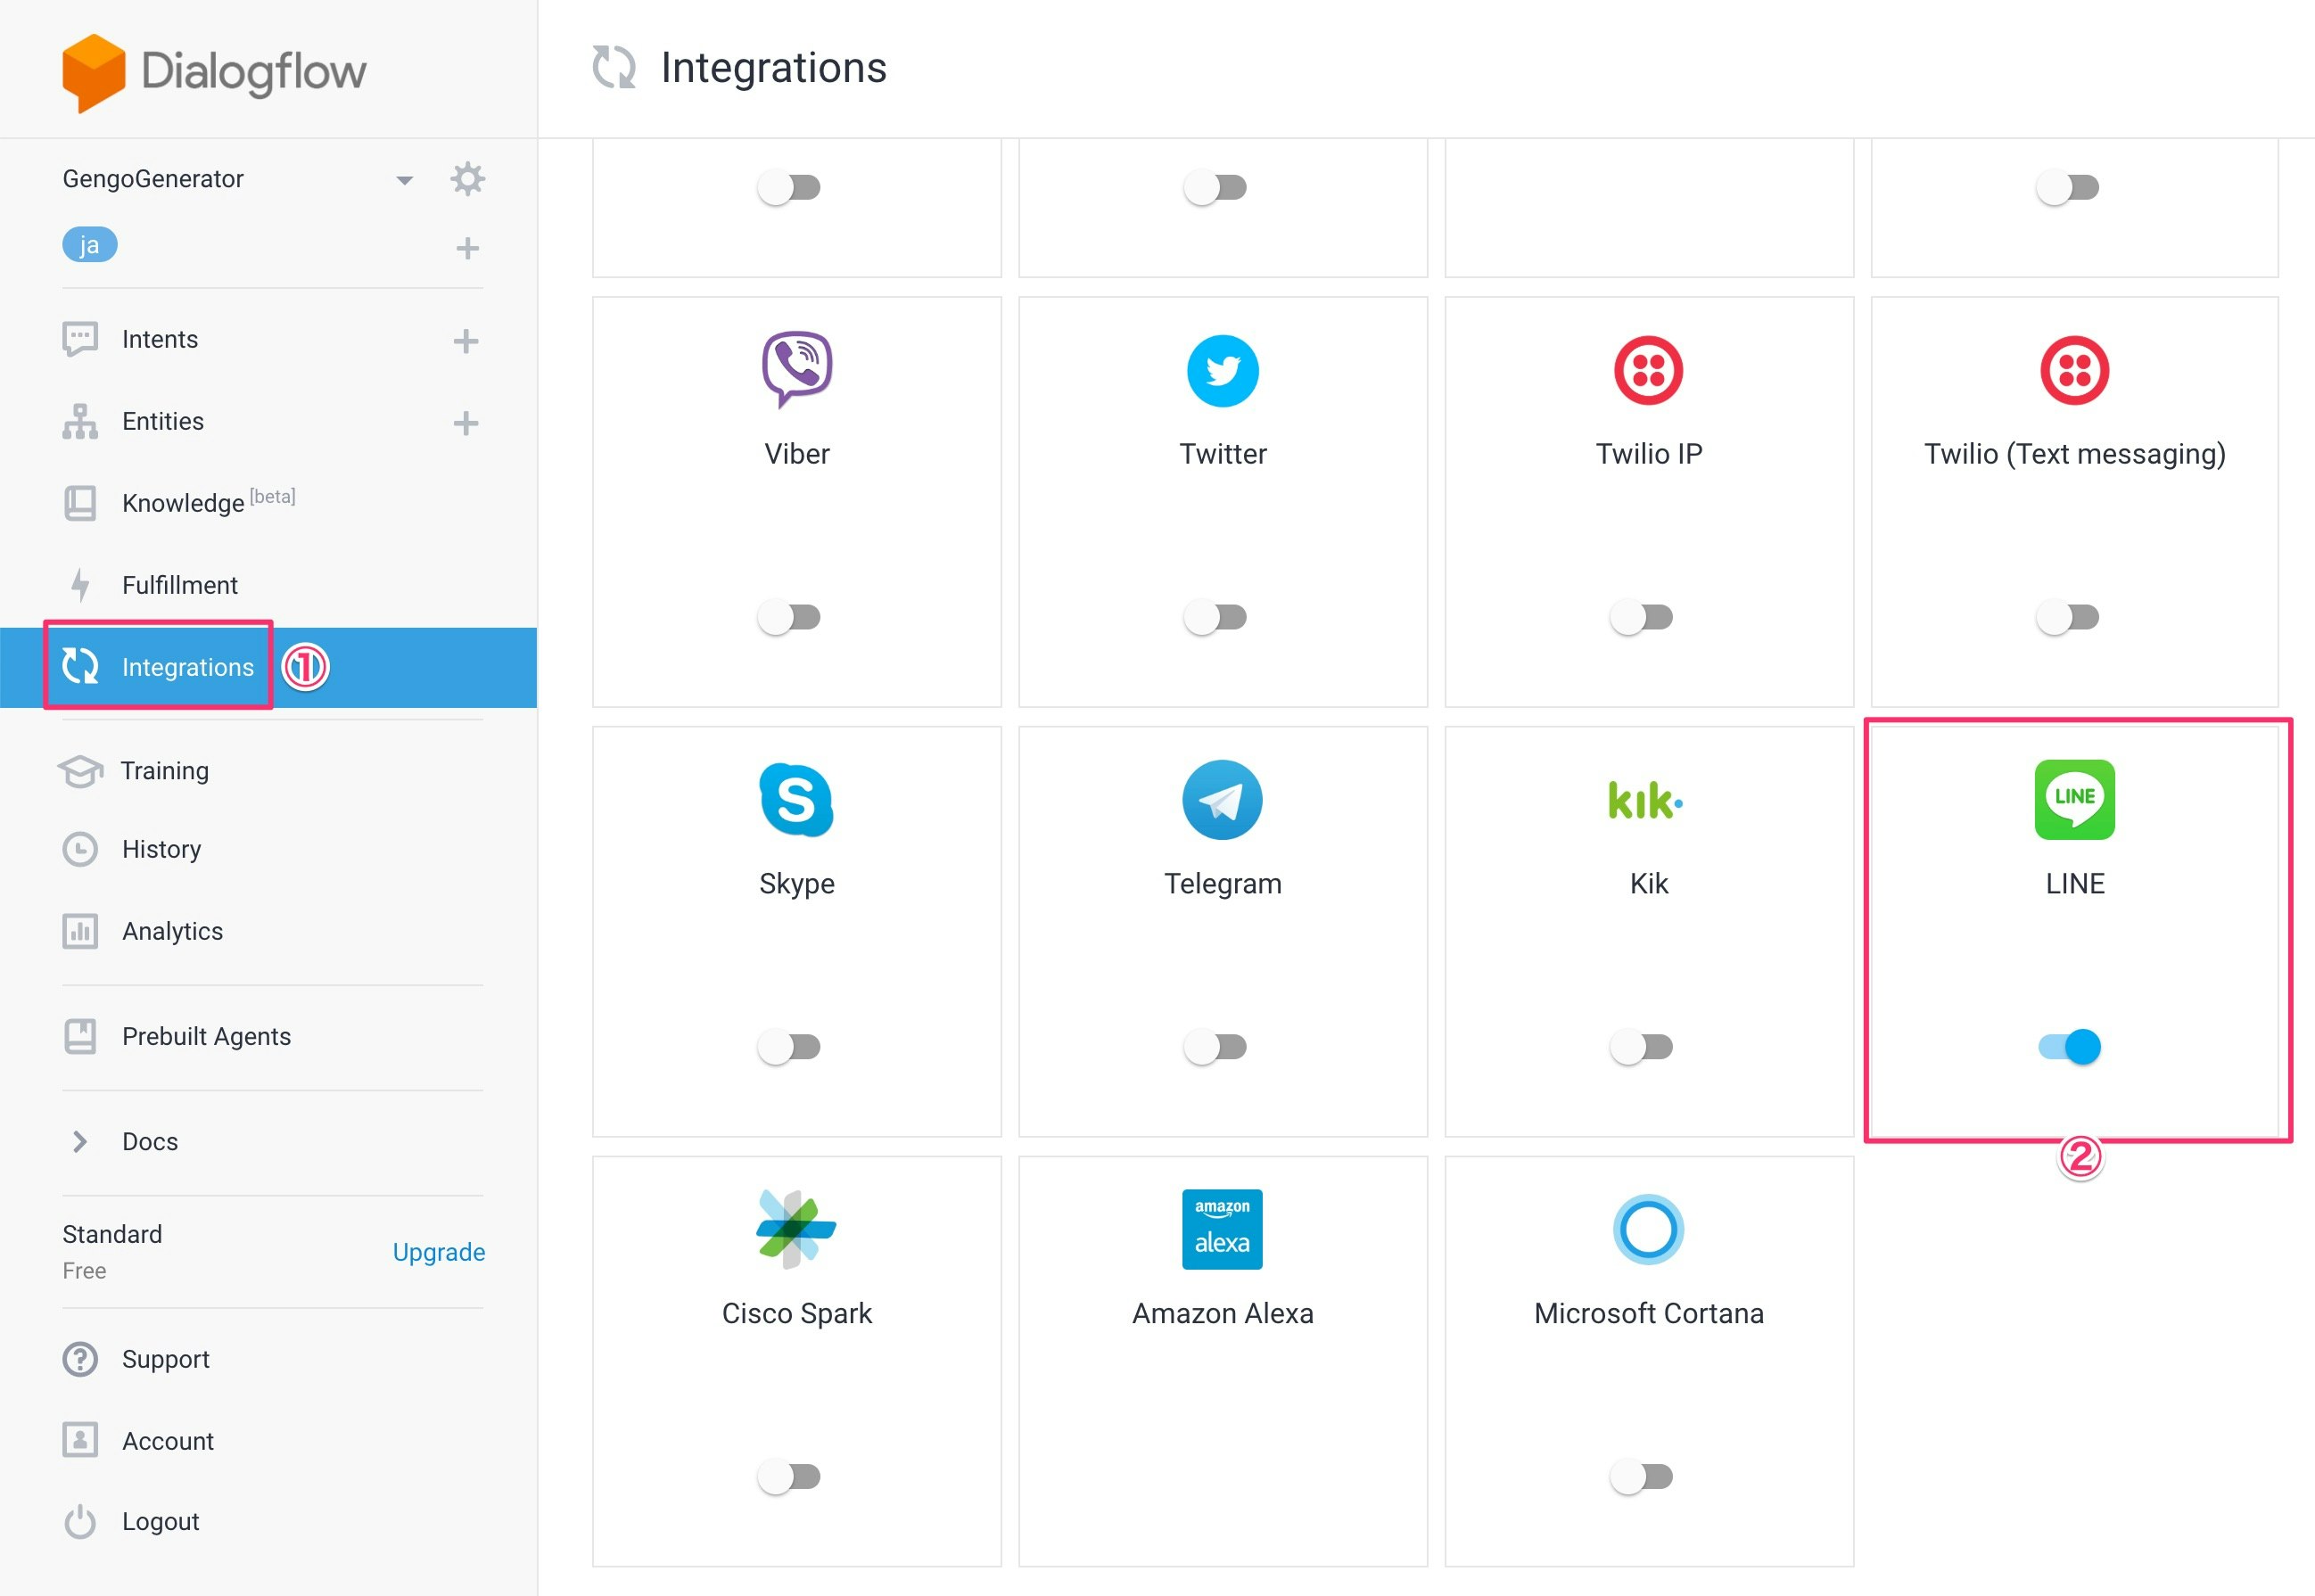This screenshot has width=2315, height=1596.
Task: Open the Support page
Action: click(165, 1359)
